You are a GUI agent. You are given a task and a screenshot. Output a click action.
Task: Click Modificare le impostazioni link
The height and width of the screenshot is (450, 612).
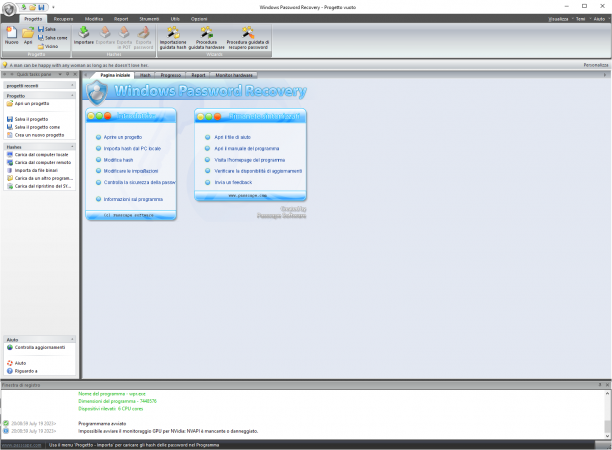tap(131, 171)
